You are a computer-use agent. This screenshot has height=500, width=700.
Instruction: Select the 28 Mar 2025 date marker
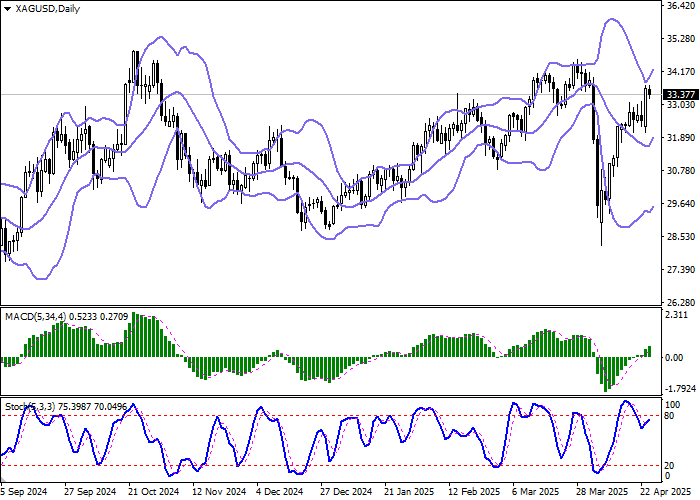600,492
